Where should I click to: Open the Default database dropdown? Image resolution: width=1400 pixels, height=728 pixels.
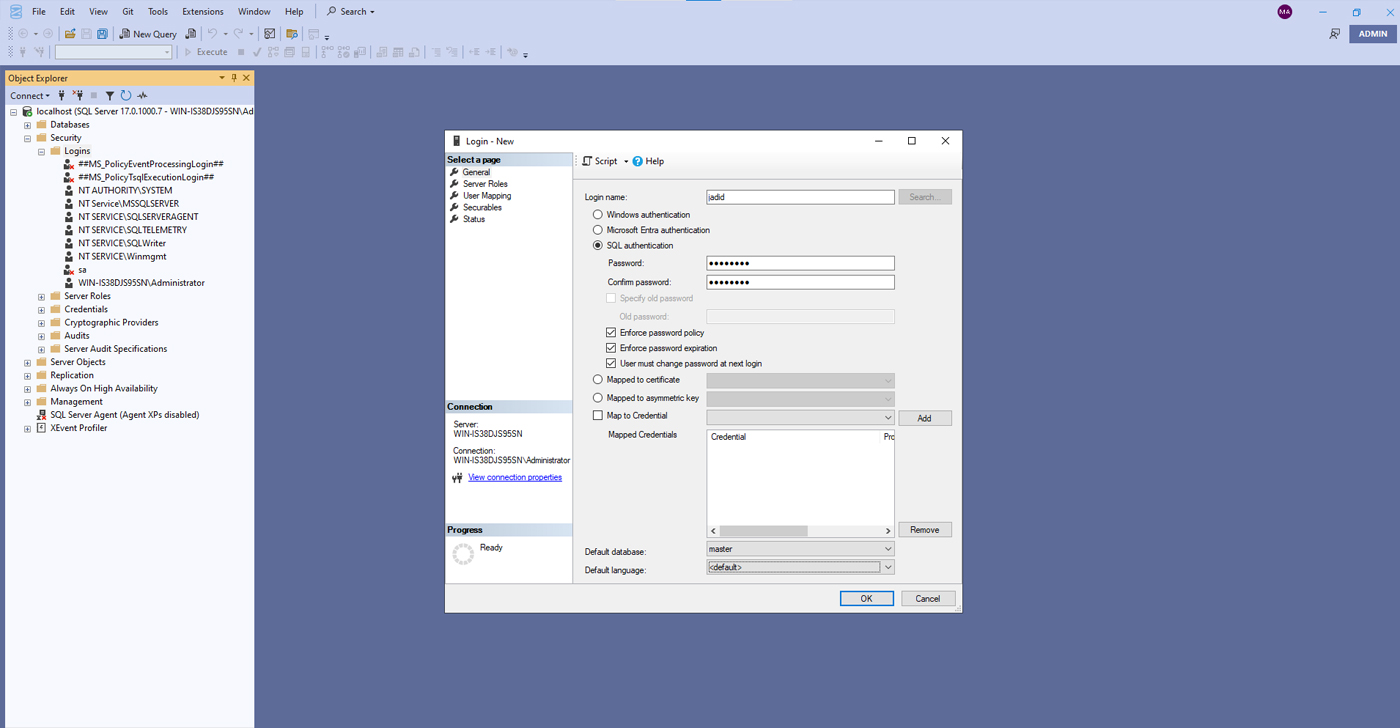pos(888,548)
